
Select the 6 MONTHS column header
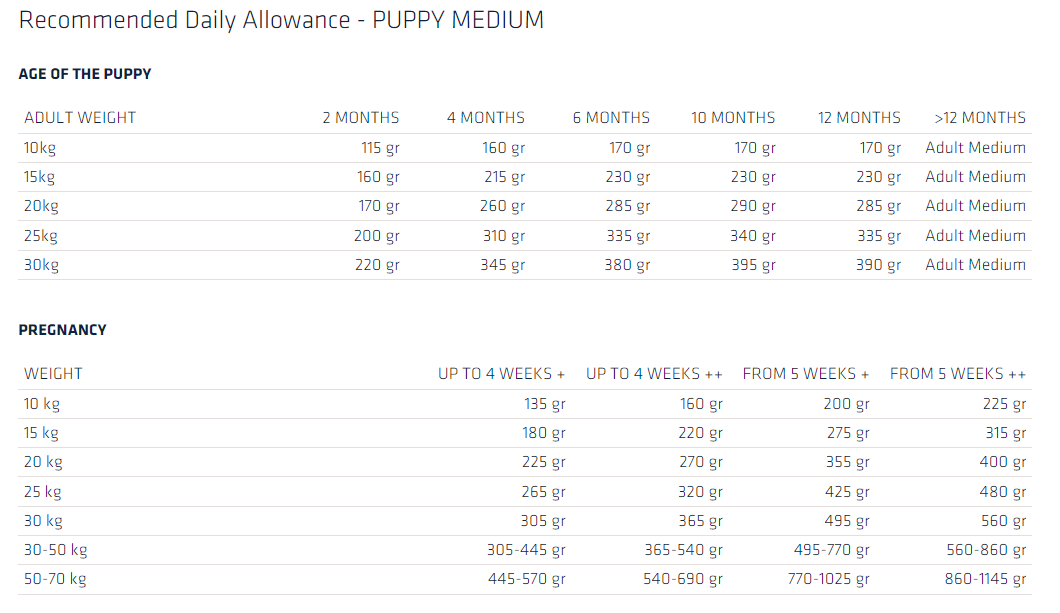point(611,118)
